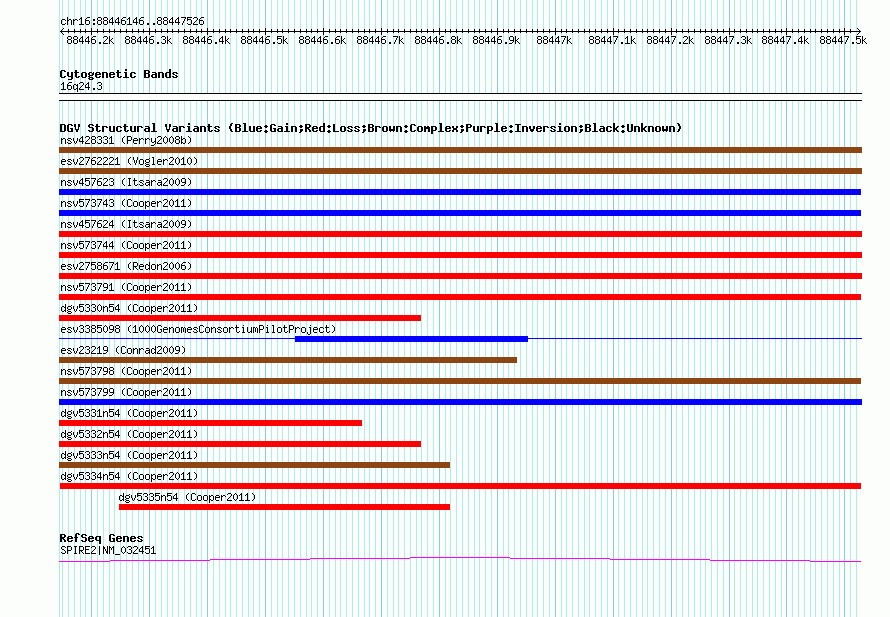This screenshot has width=890, height=617.
Task: Select the 16q24.3 band label
Action: pos(81,86)
